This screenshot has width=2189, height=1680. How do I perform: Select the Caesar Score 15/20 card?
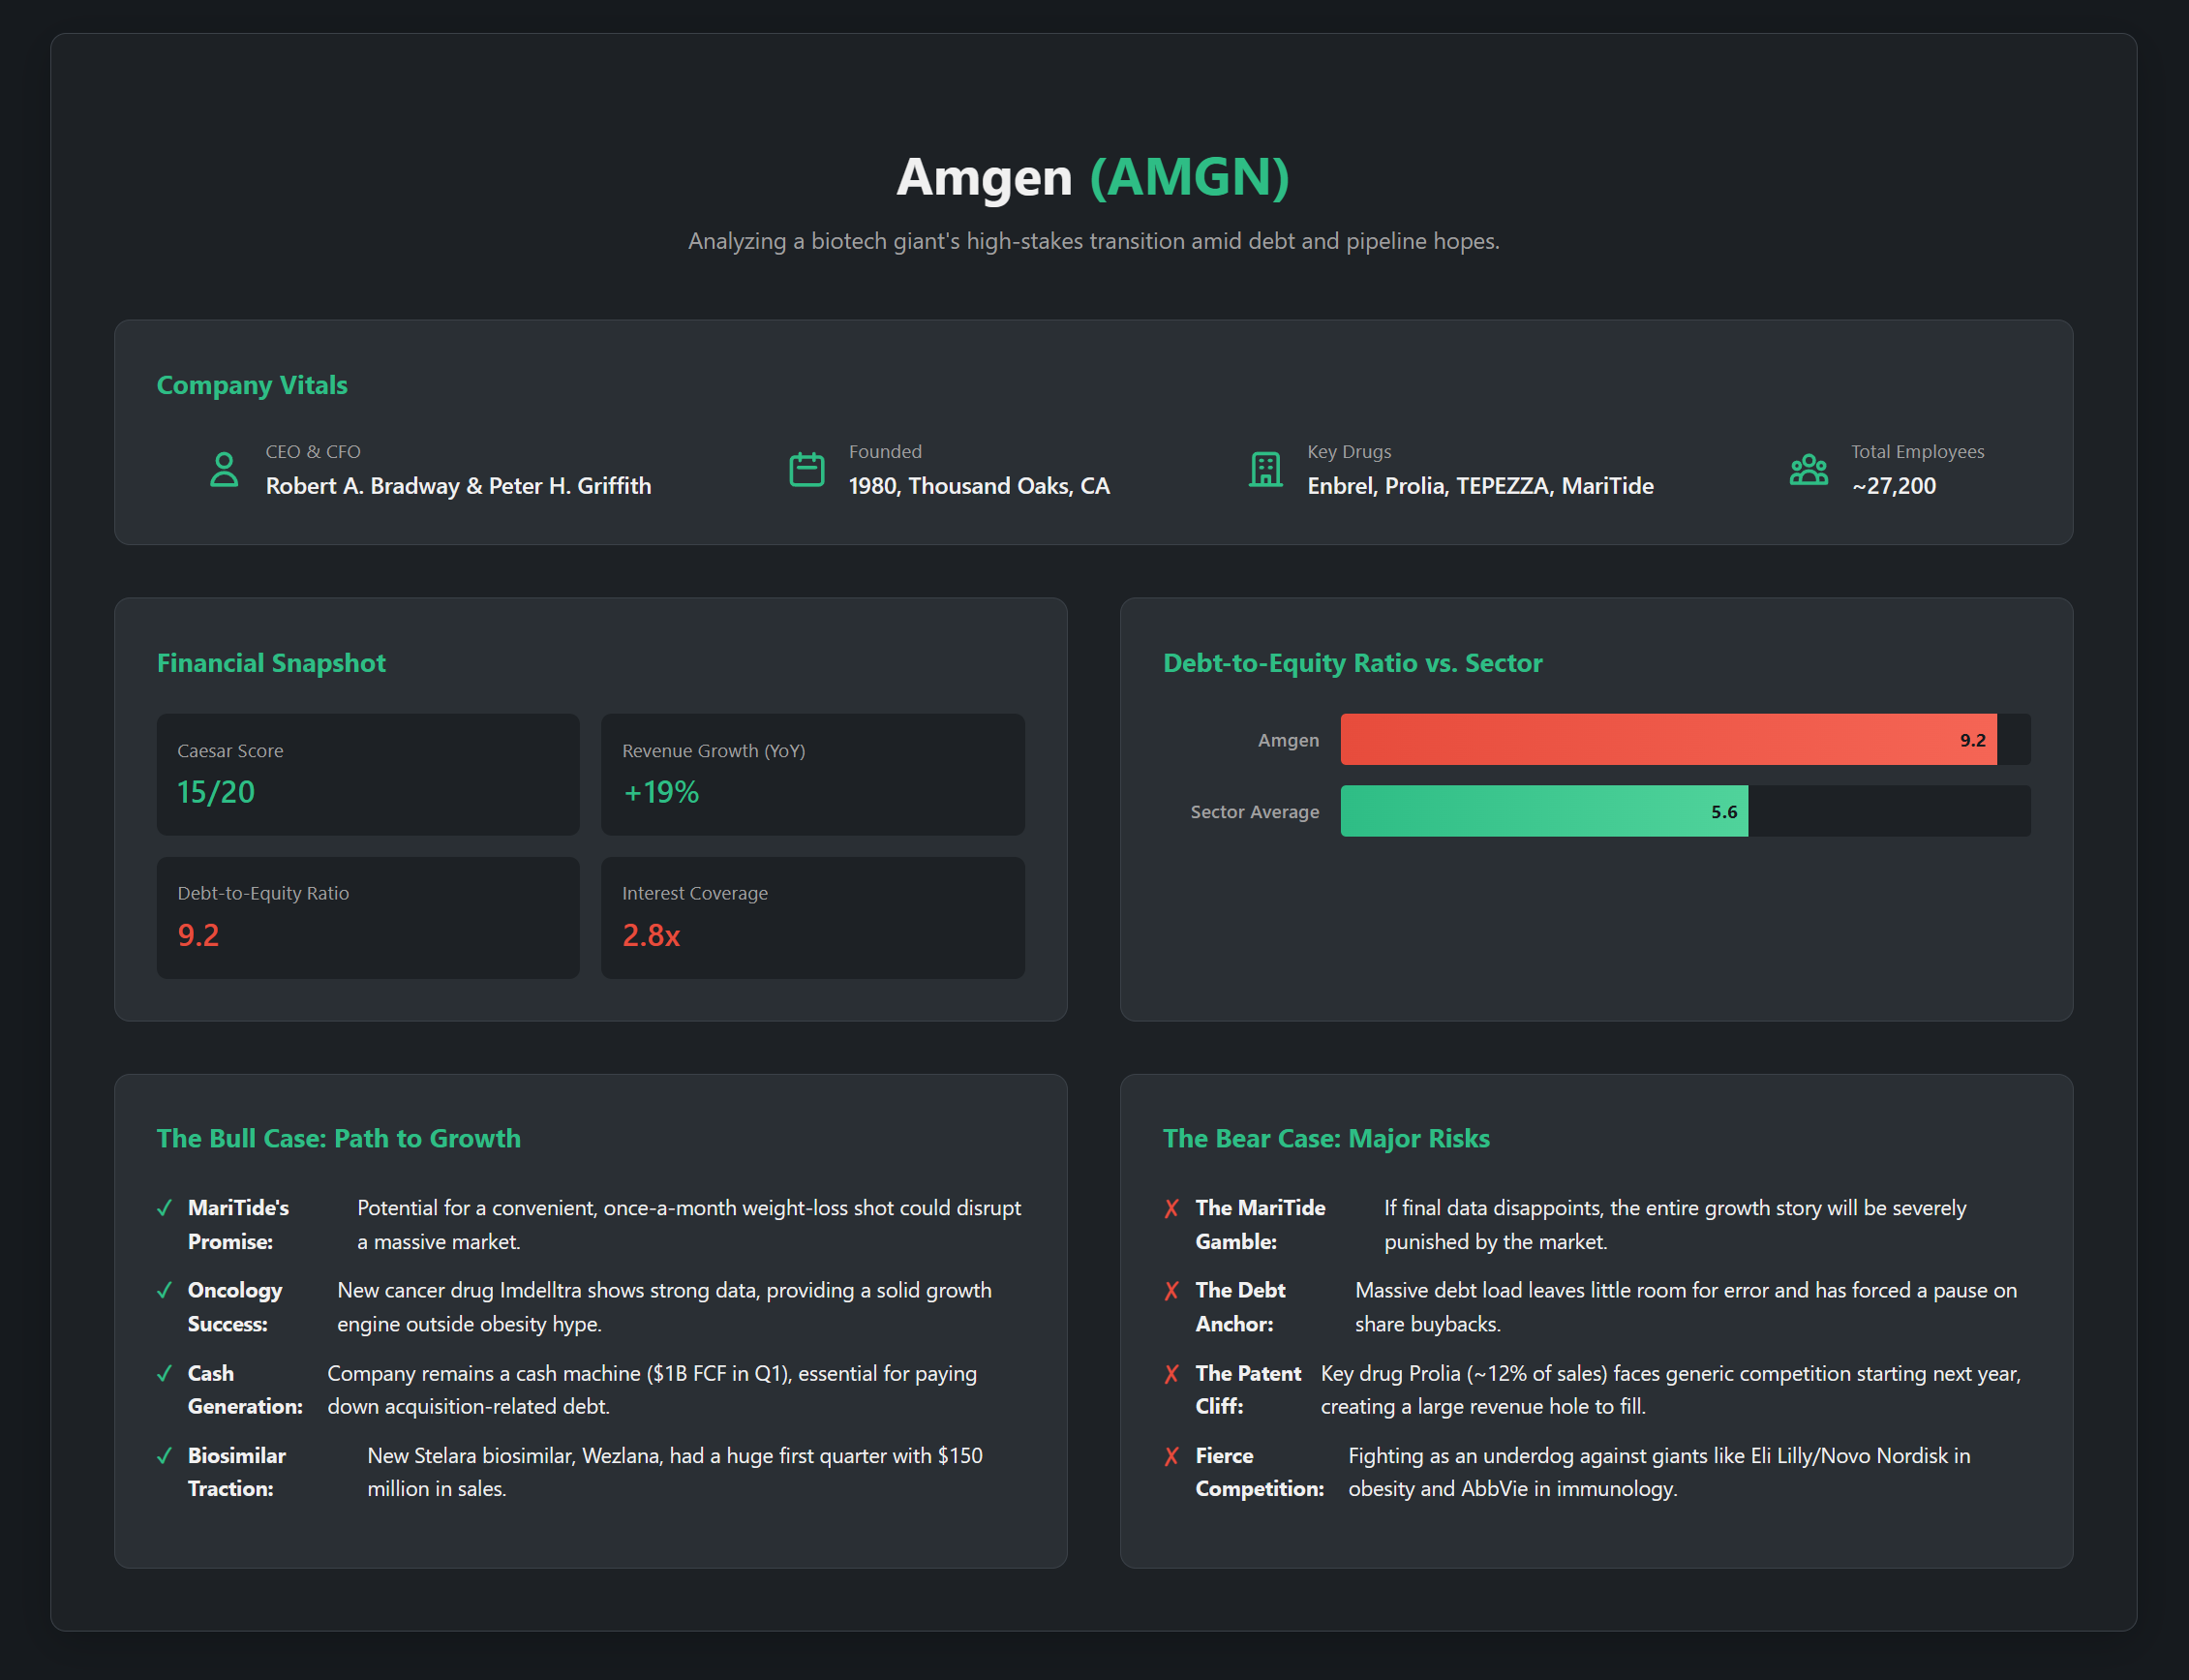pos(368,774)
